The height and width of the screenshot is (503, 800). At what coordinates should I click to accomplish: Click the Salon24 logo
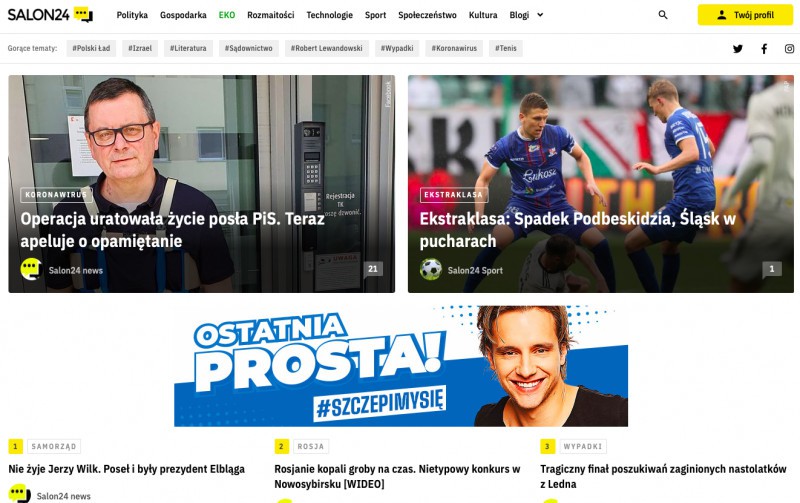click(x=50, y=15)
